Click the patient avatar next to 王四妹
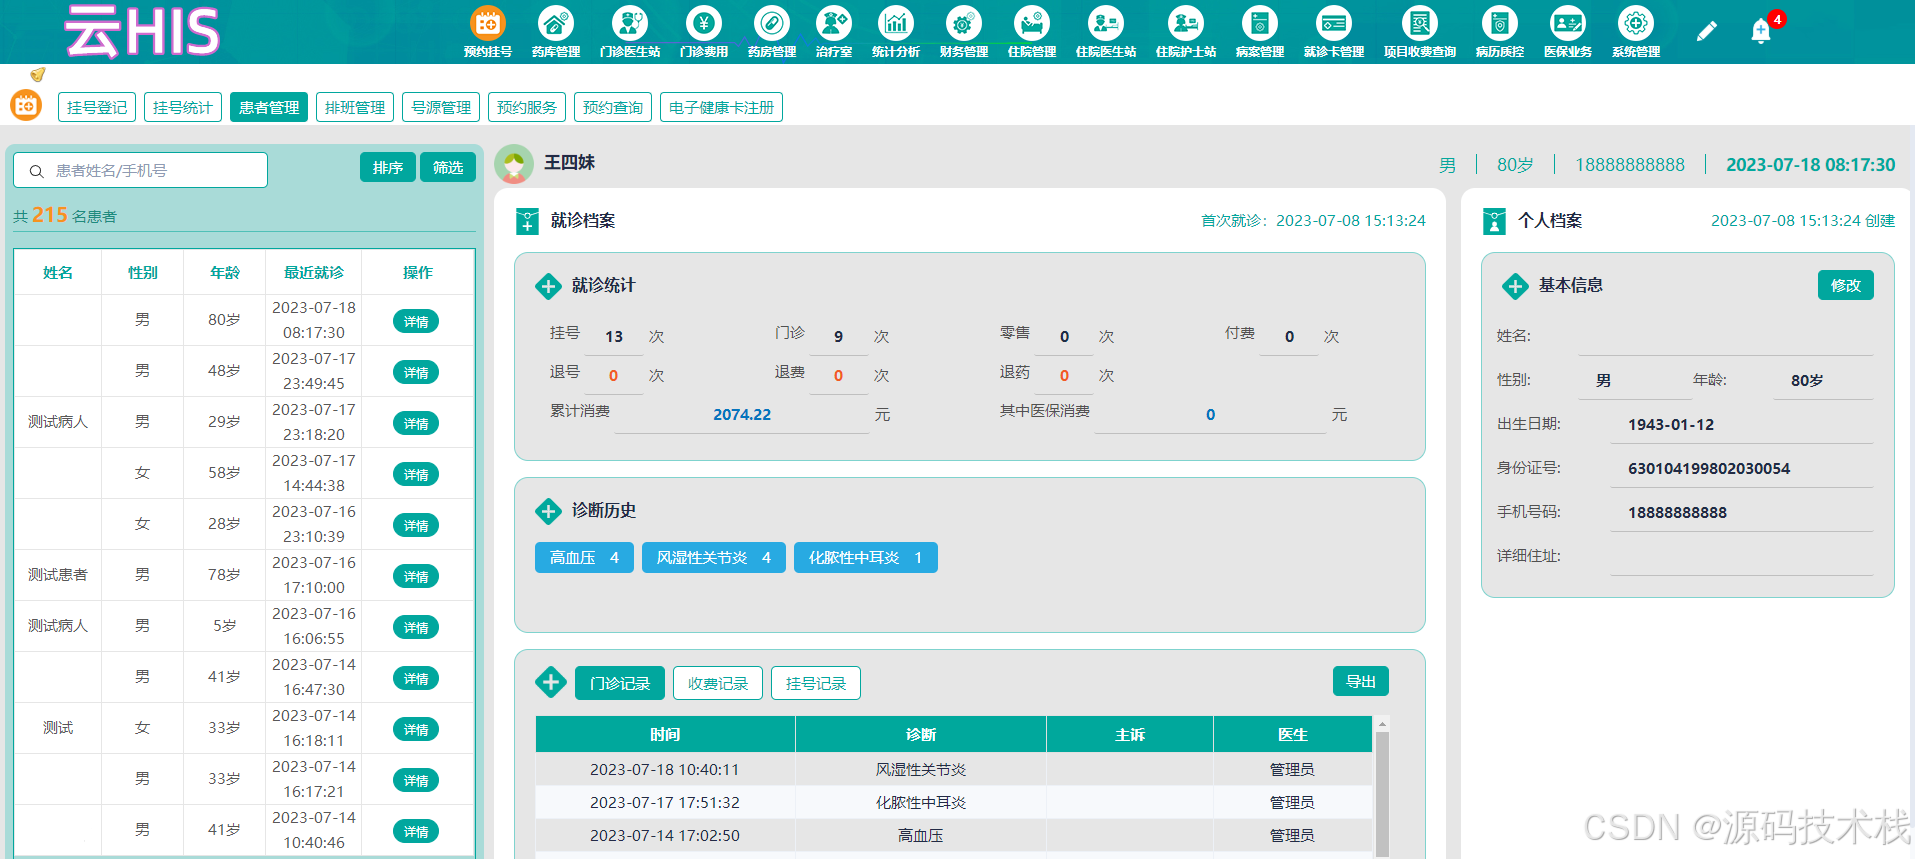 (x=514, y=164)
